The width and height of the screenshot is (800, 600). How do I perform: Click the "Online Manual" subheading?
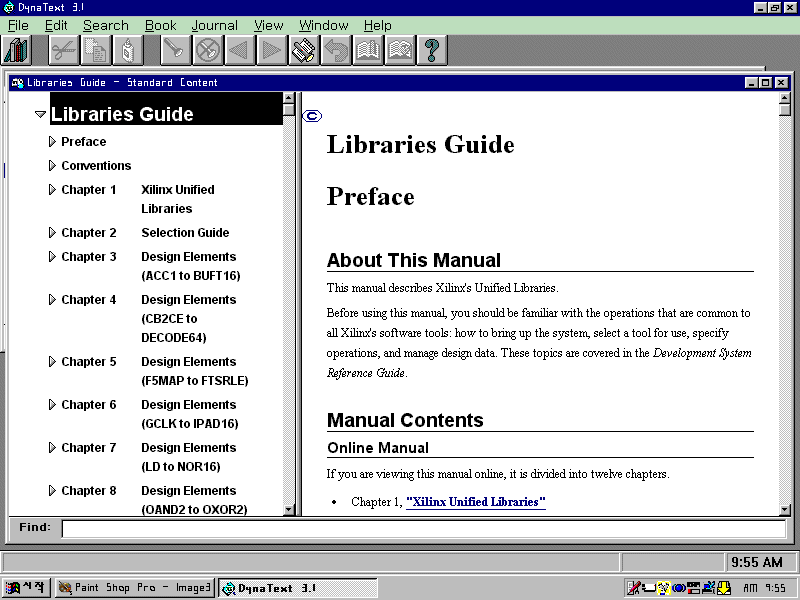point(378,448)
